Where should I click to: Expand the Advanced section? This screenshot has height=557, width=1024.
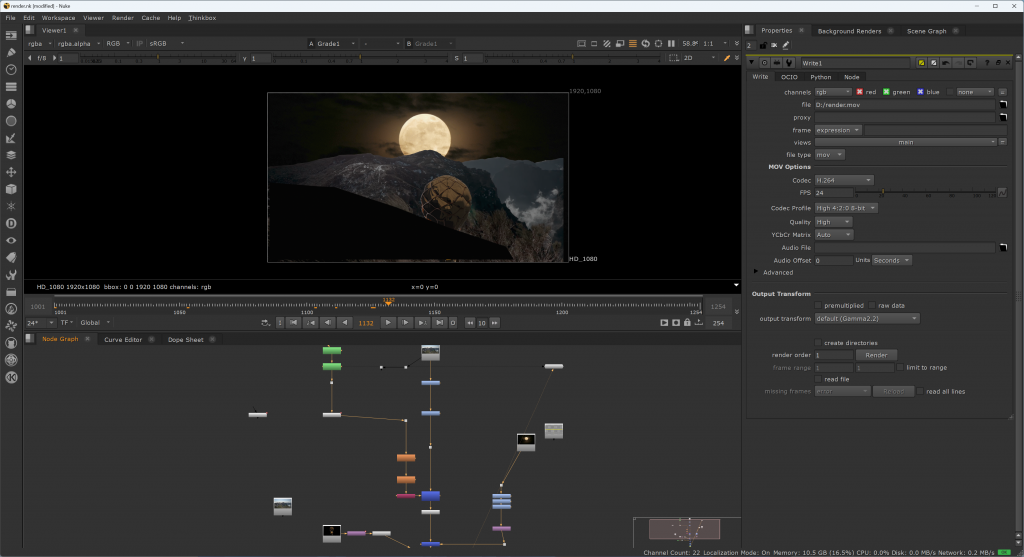[756, 272]
